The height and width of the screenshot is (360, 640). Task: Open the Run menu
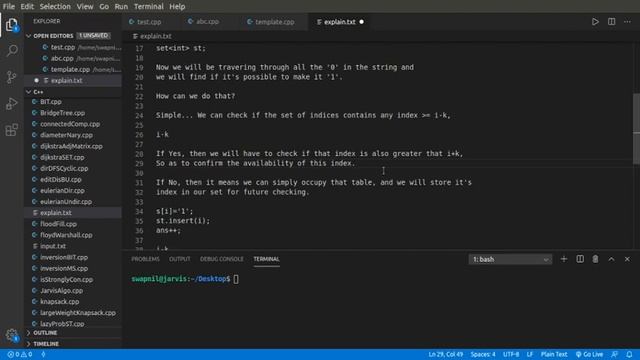(x=121, y=7)
